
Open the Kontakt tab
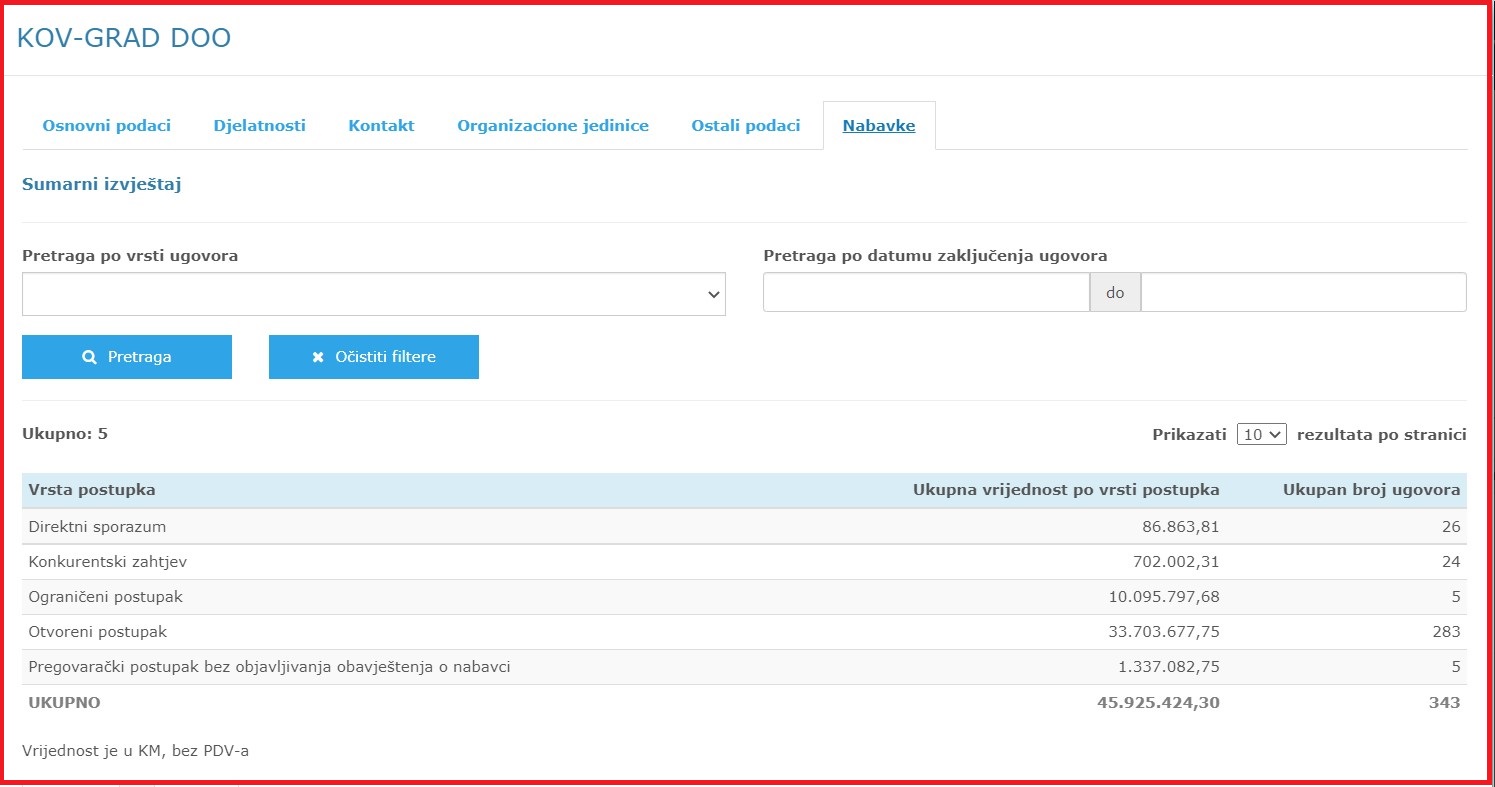[381, 126]
